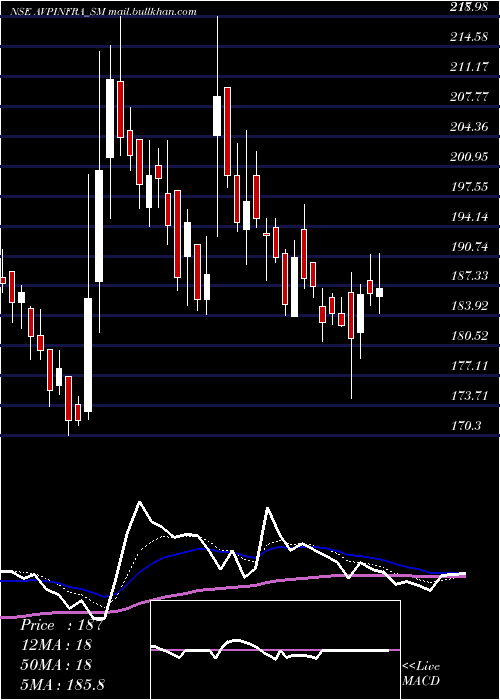
Task: Click the 197.55 price level label
Action: (x=469, y=187)
